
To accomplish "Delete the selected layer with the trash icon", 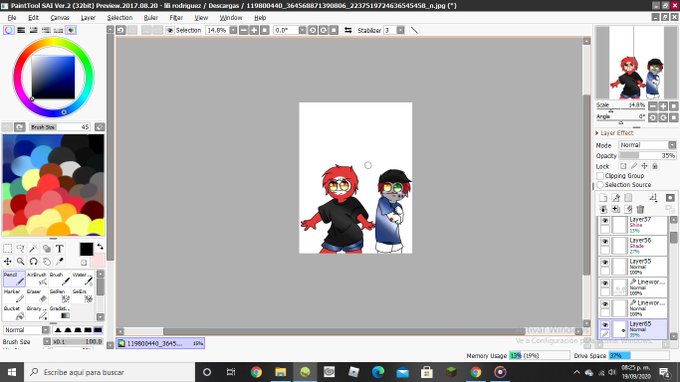I will (x=640, y=209).
